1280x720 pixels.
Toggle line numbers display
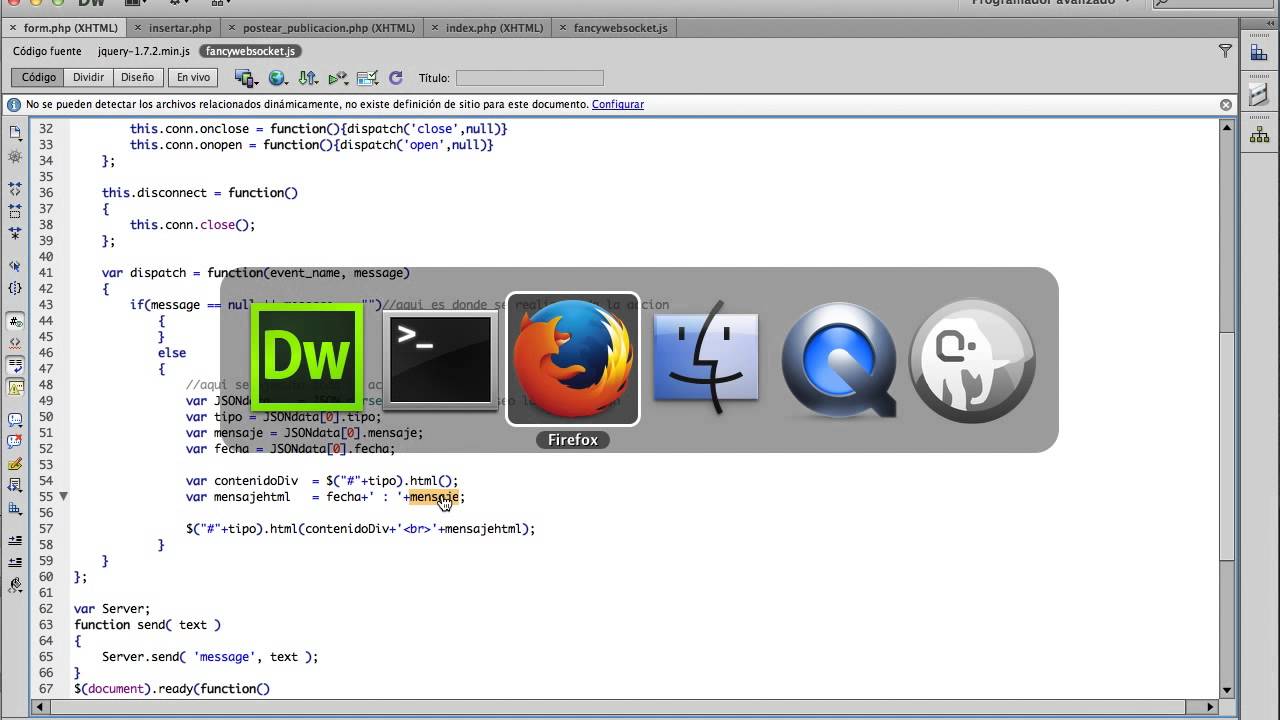15,321
